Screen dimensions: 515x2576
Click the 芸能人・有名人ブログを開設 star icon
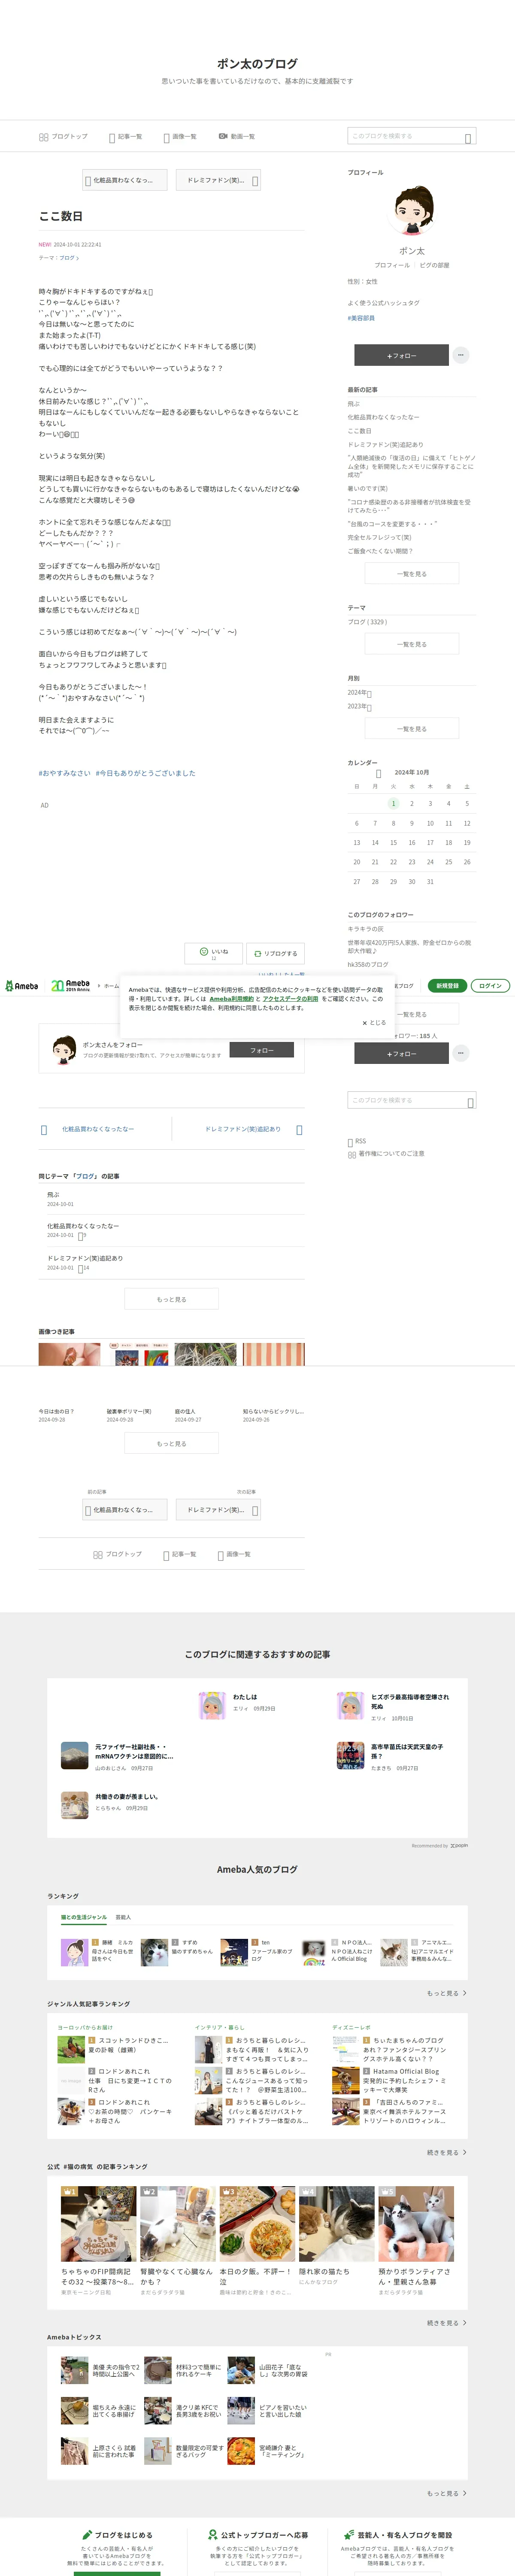(348, 2535)
